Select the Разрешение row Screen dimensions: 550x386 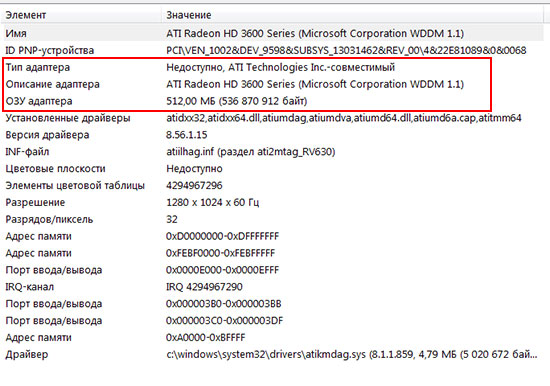coord(35,202)
